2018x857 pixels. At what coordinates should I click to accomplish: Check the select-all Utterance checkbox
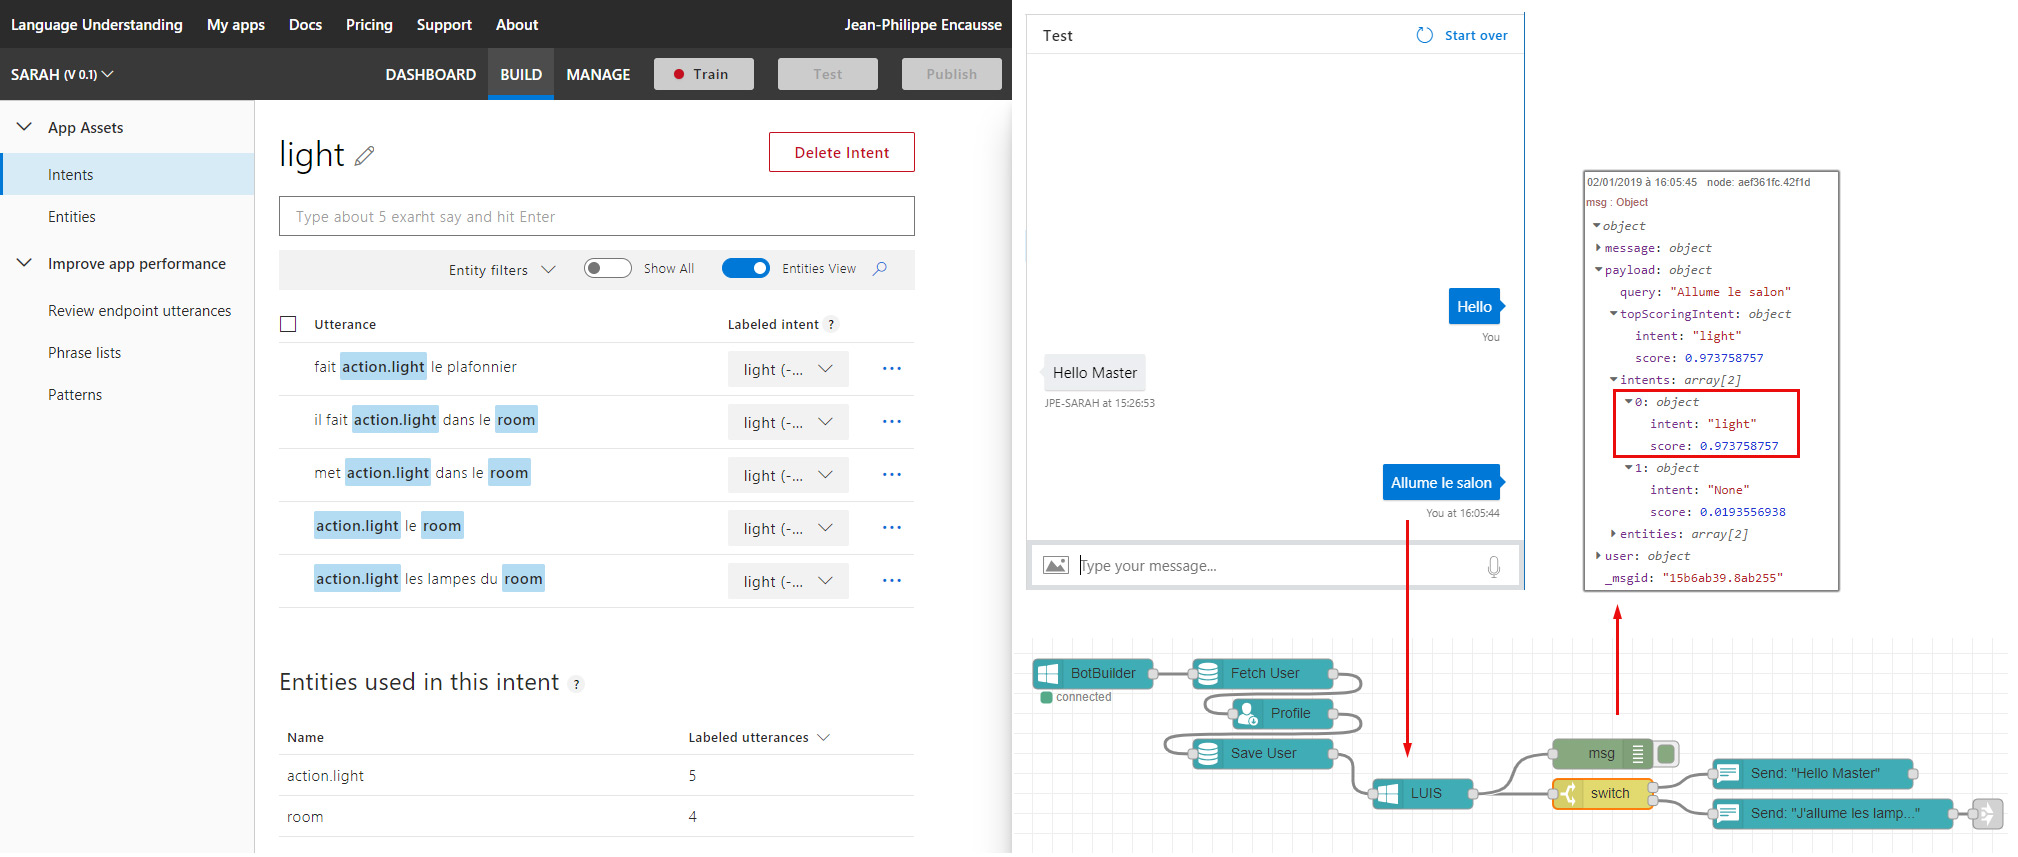pos(289,324)
